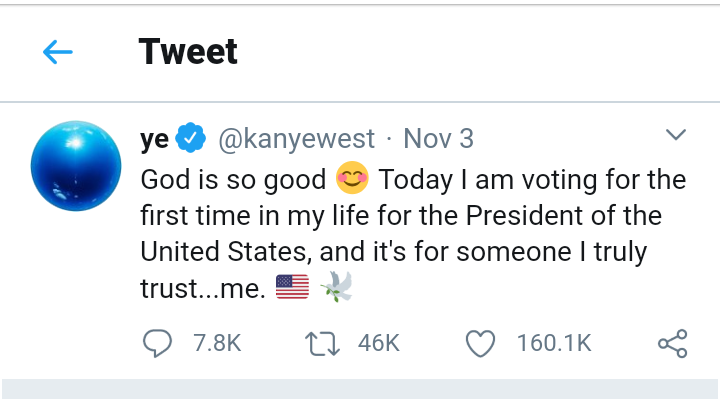View the 7.8K replies count

215,344
